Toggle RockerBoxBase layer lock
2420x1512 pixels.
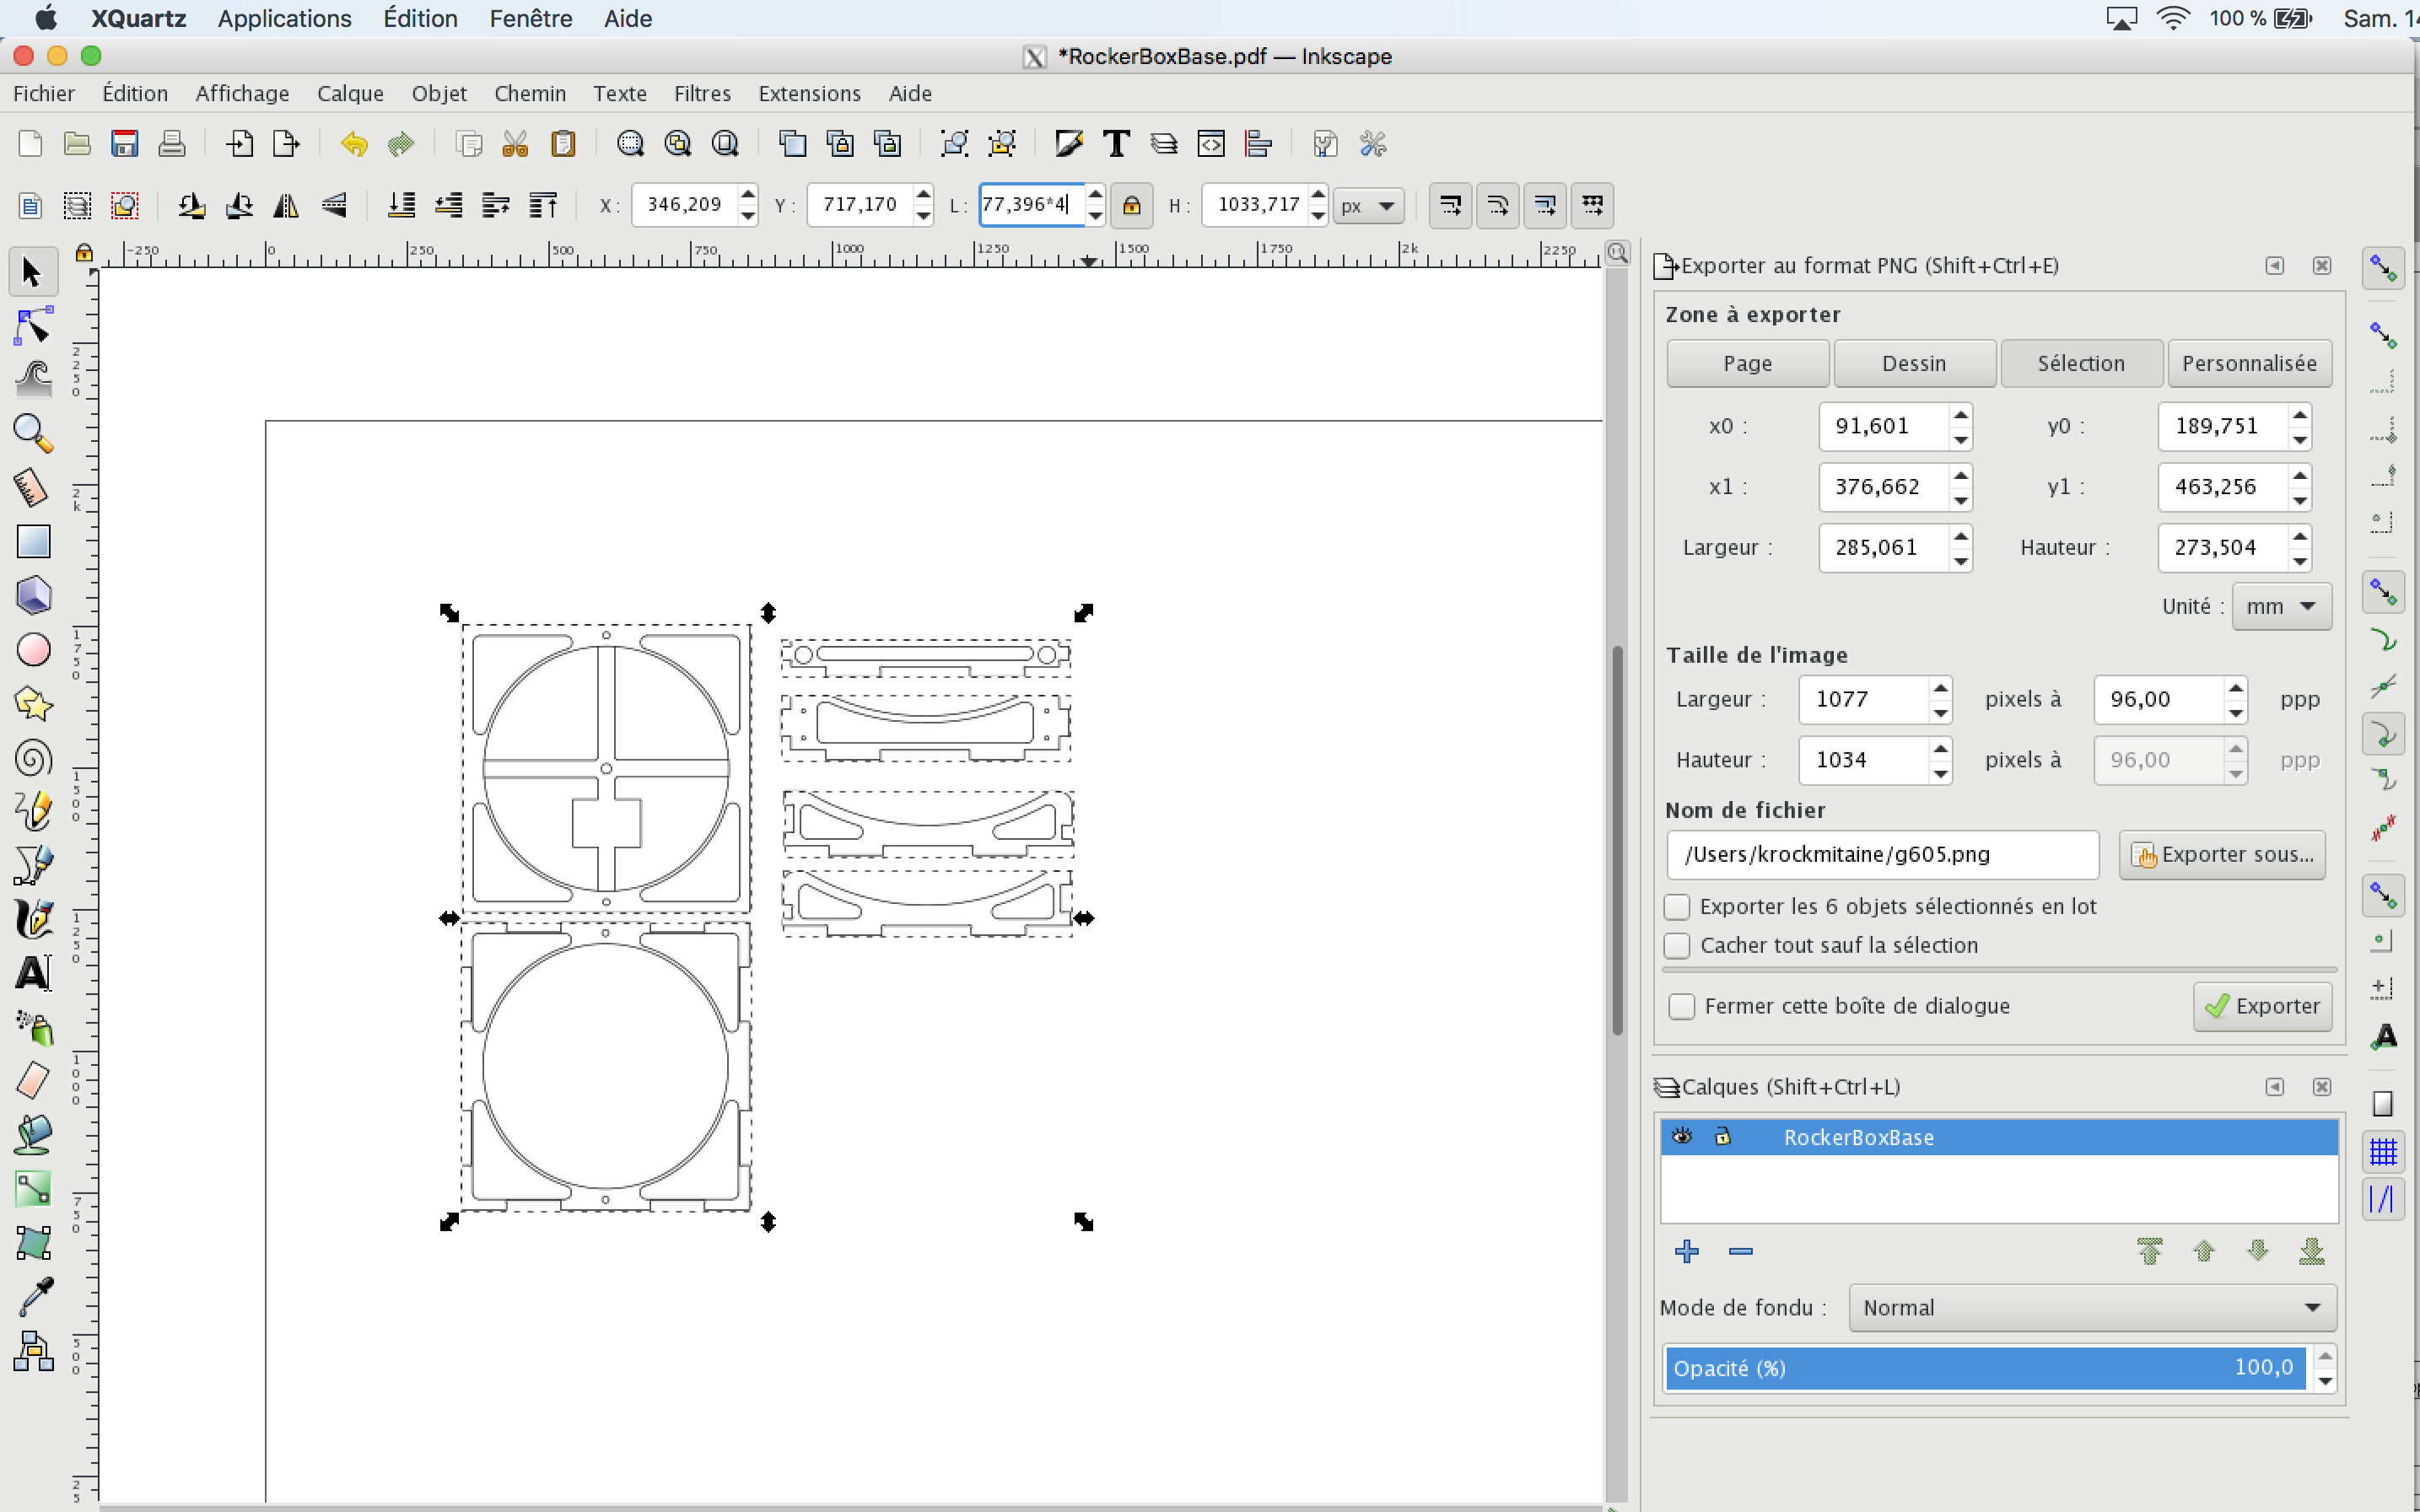coord(1723,1137)
